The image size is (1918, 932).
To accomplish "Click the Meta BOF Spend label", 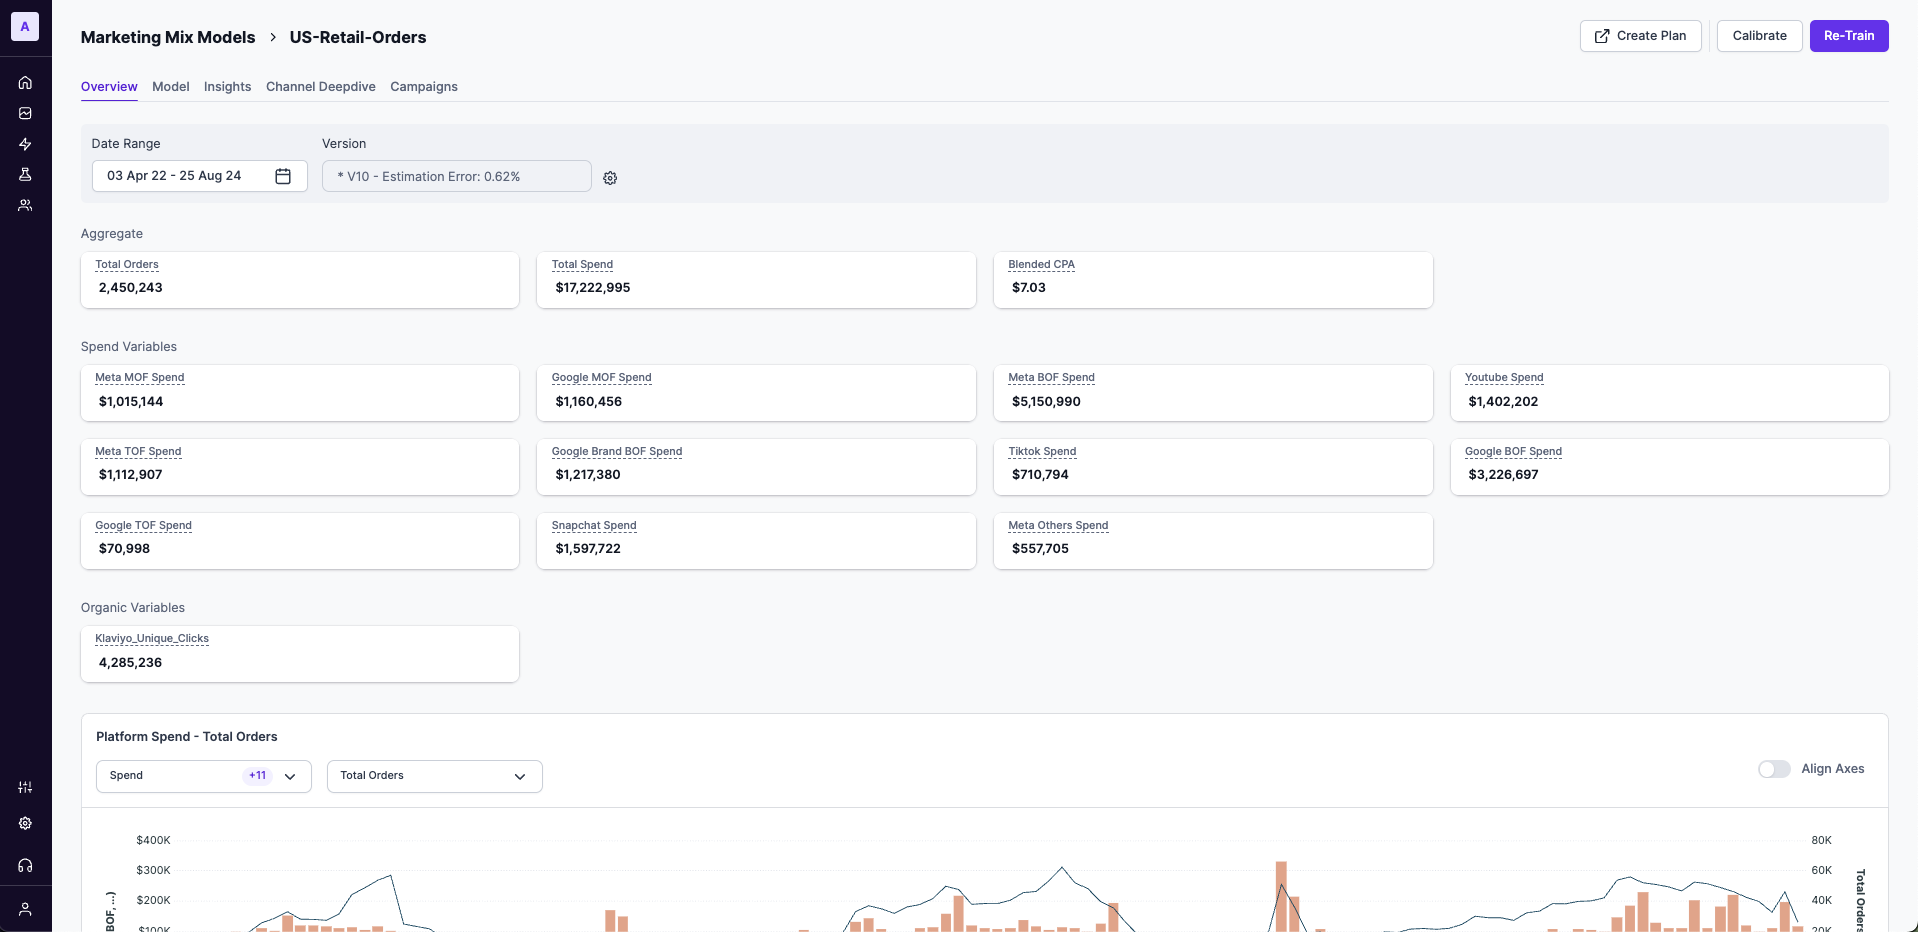I will click(x=1051, y=378).
